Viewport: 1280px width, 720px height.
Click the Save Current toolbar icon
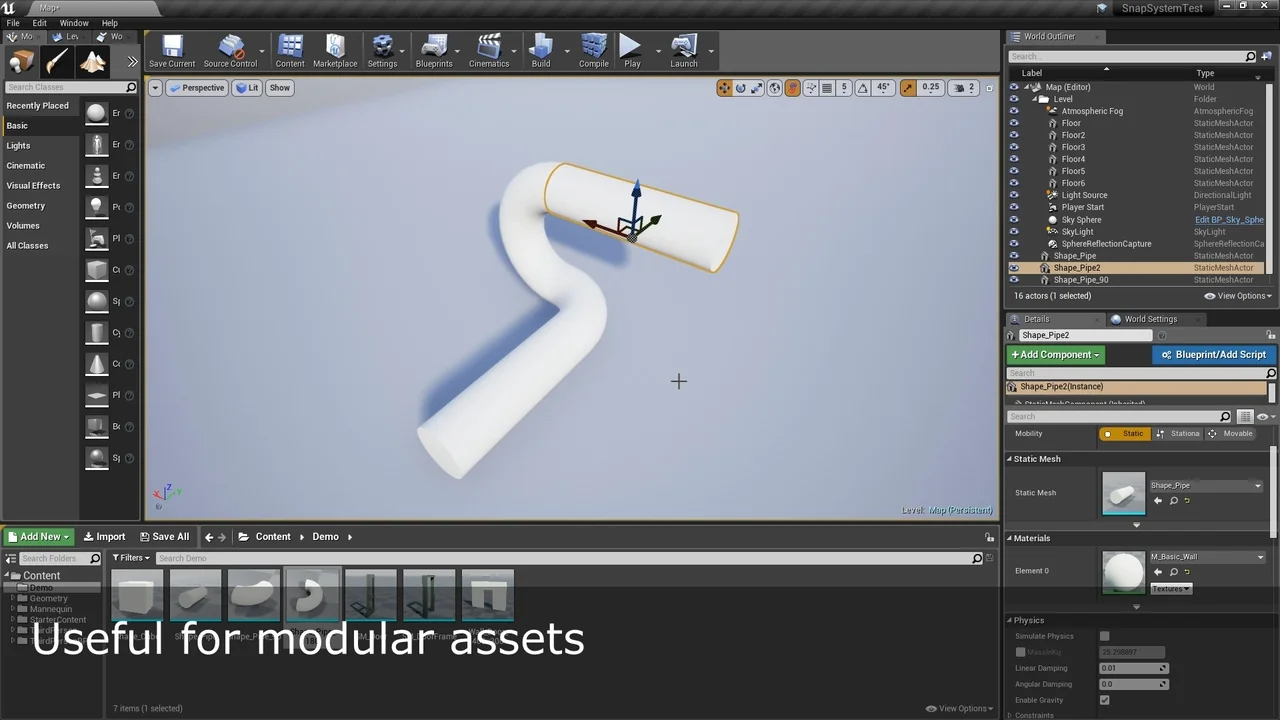pyautogui.click(x=172, y=50)
